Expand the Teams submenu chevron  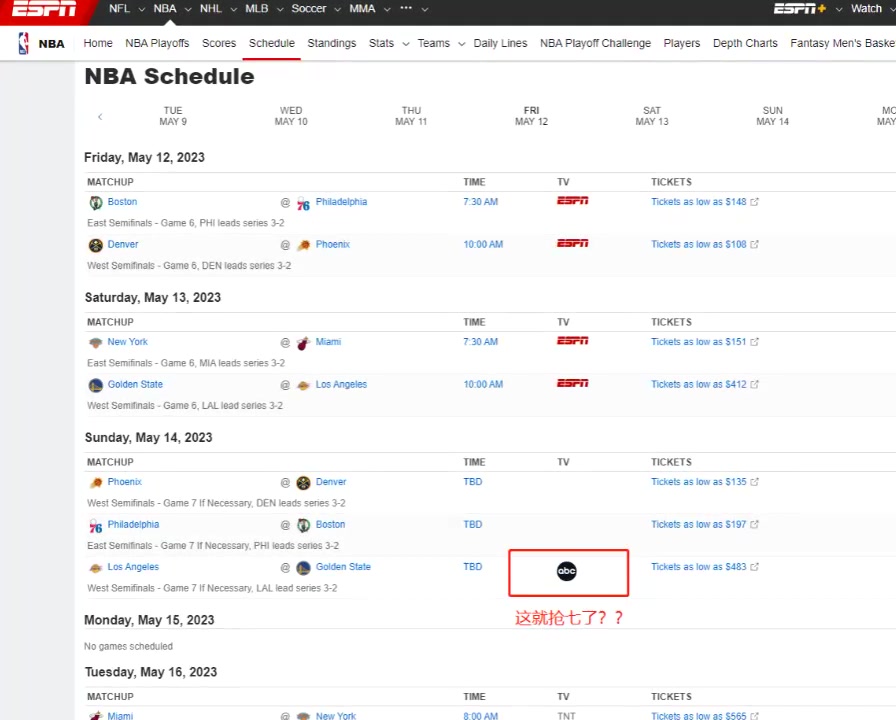click(x=462, y=44)
